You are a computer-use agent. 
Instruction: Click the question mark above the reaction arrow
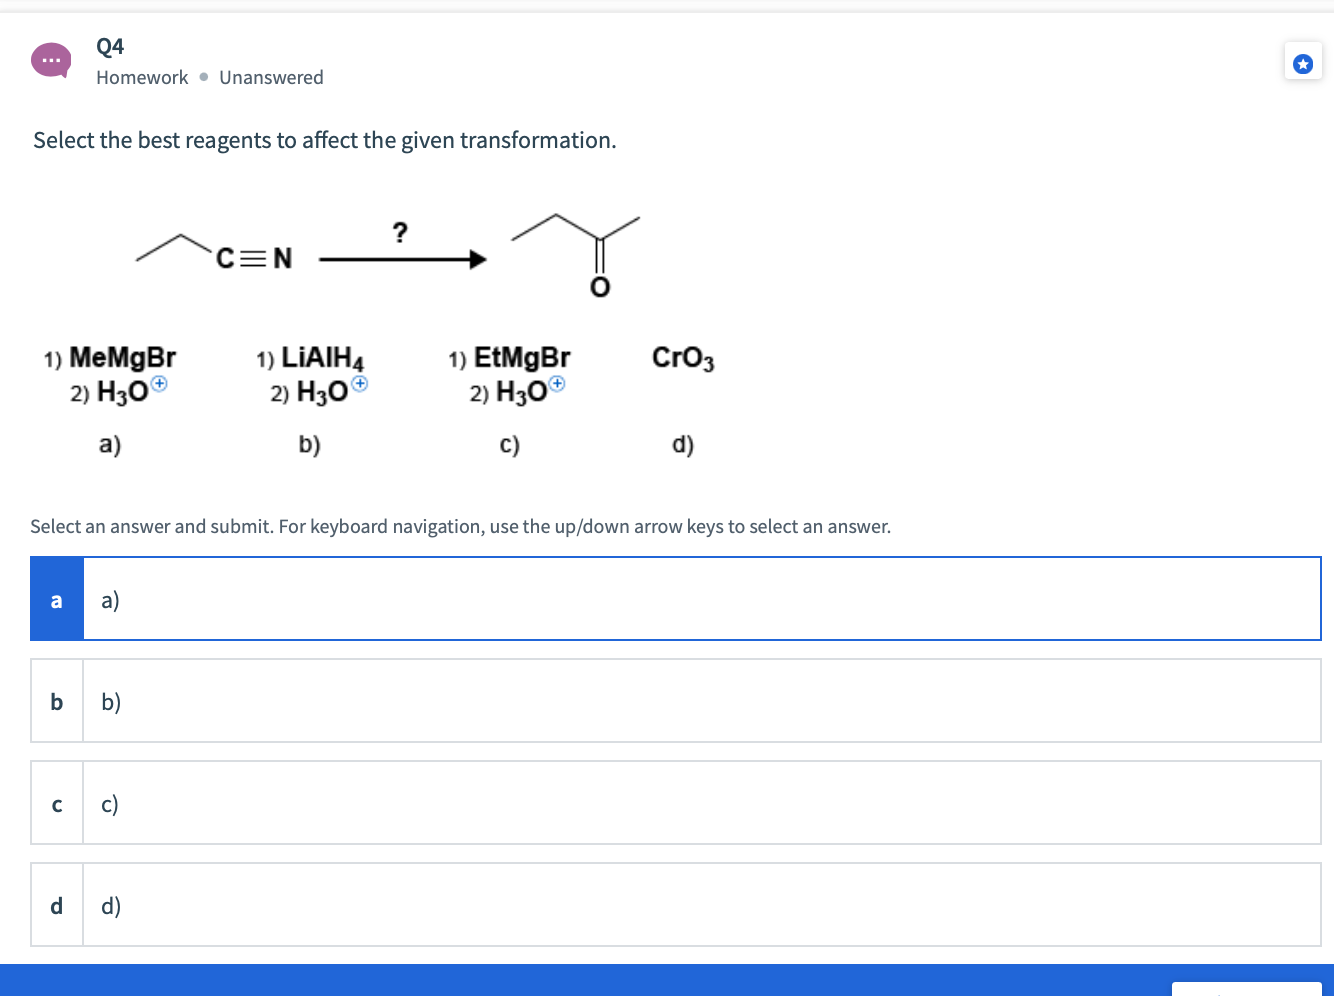point(400,233)
